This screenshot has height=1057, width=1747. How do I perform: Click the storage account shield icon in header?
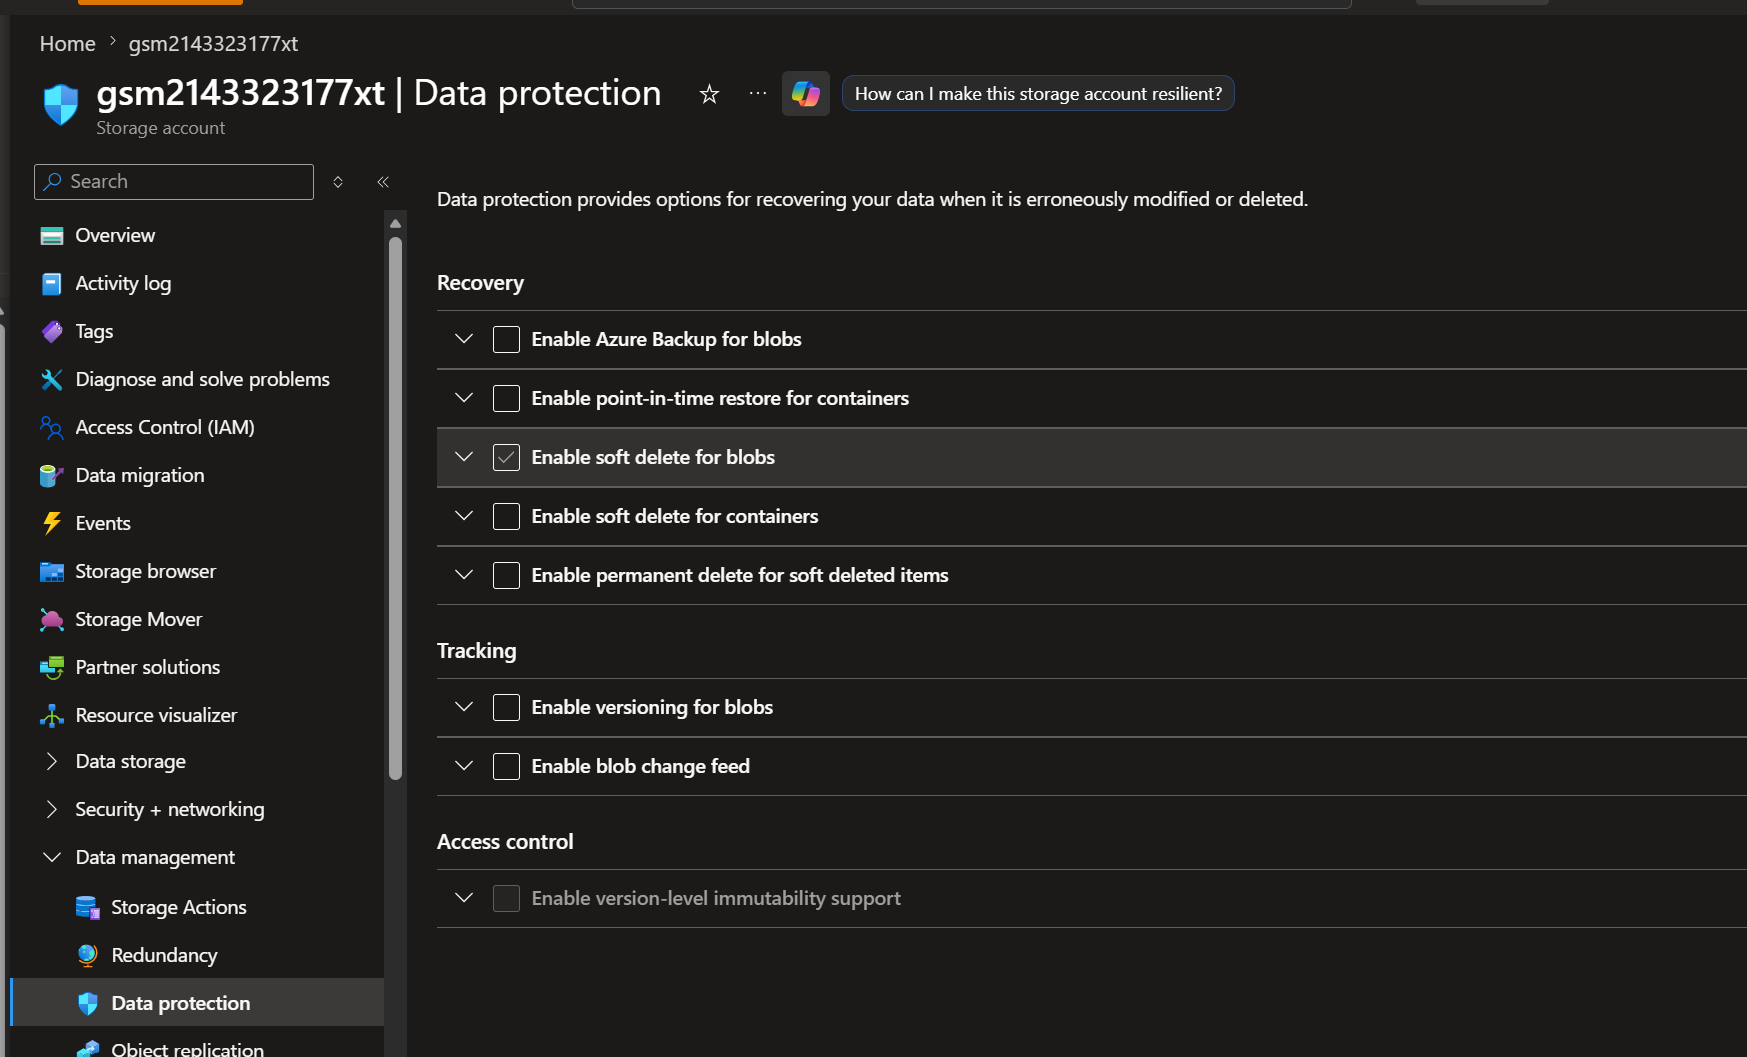(61, 104)
